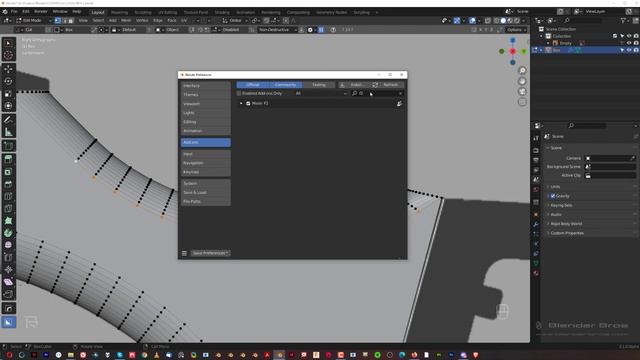Image resolution: width=640 pixels, height=360 pixels.
Task: Expand the Units panel
Action: coord(555,187)
